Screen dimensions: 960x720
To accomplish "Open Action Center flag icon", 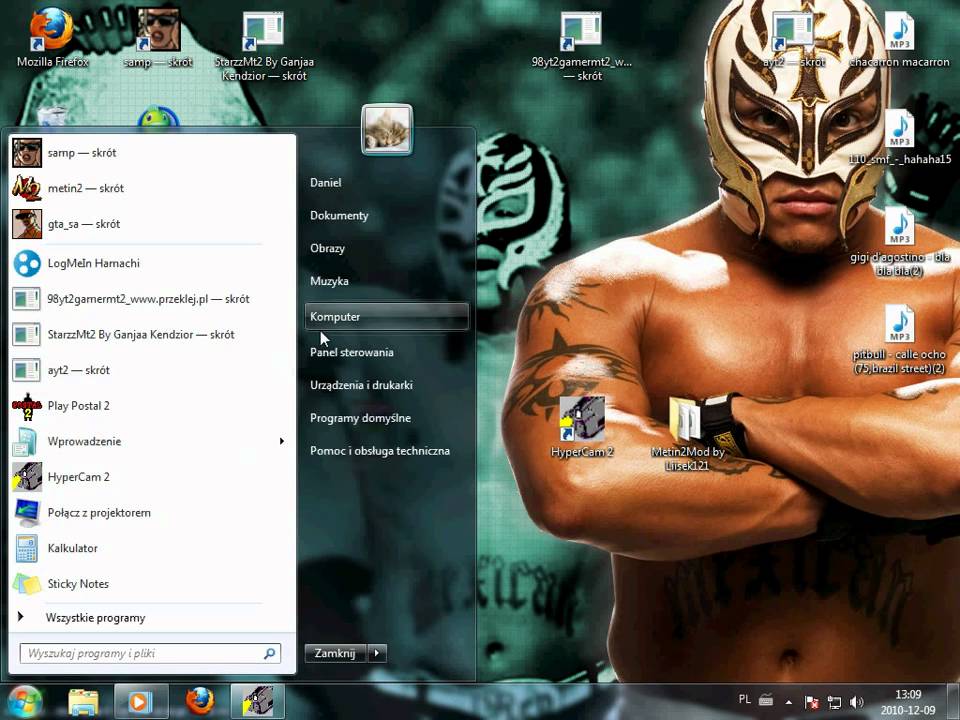I will (x=812, y=702).
